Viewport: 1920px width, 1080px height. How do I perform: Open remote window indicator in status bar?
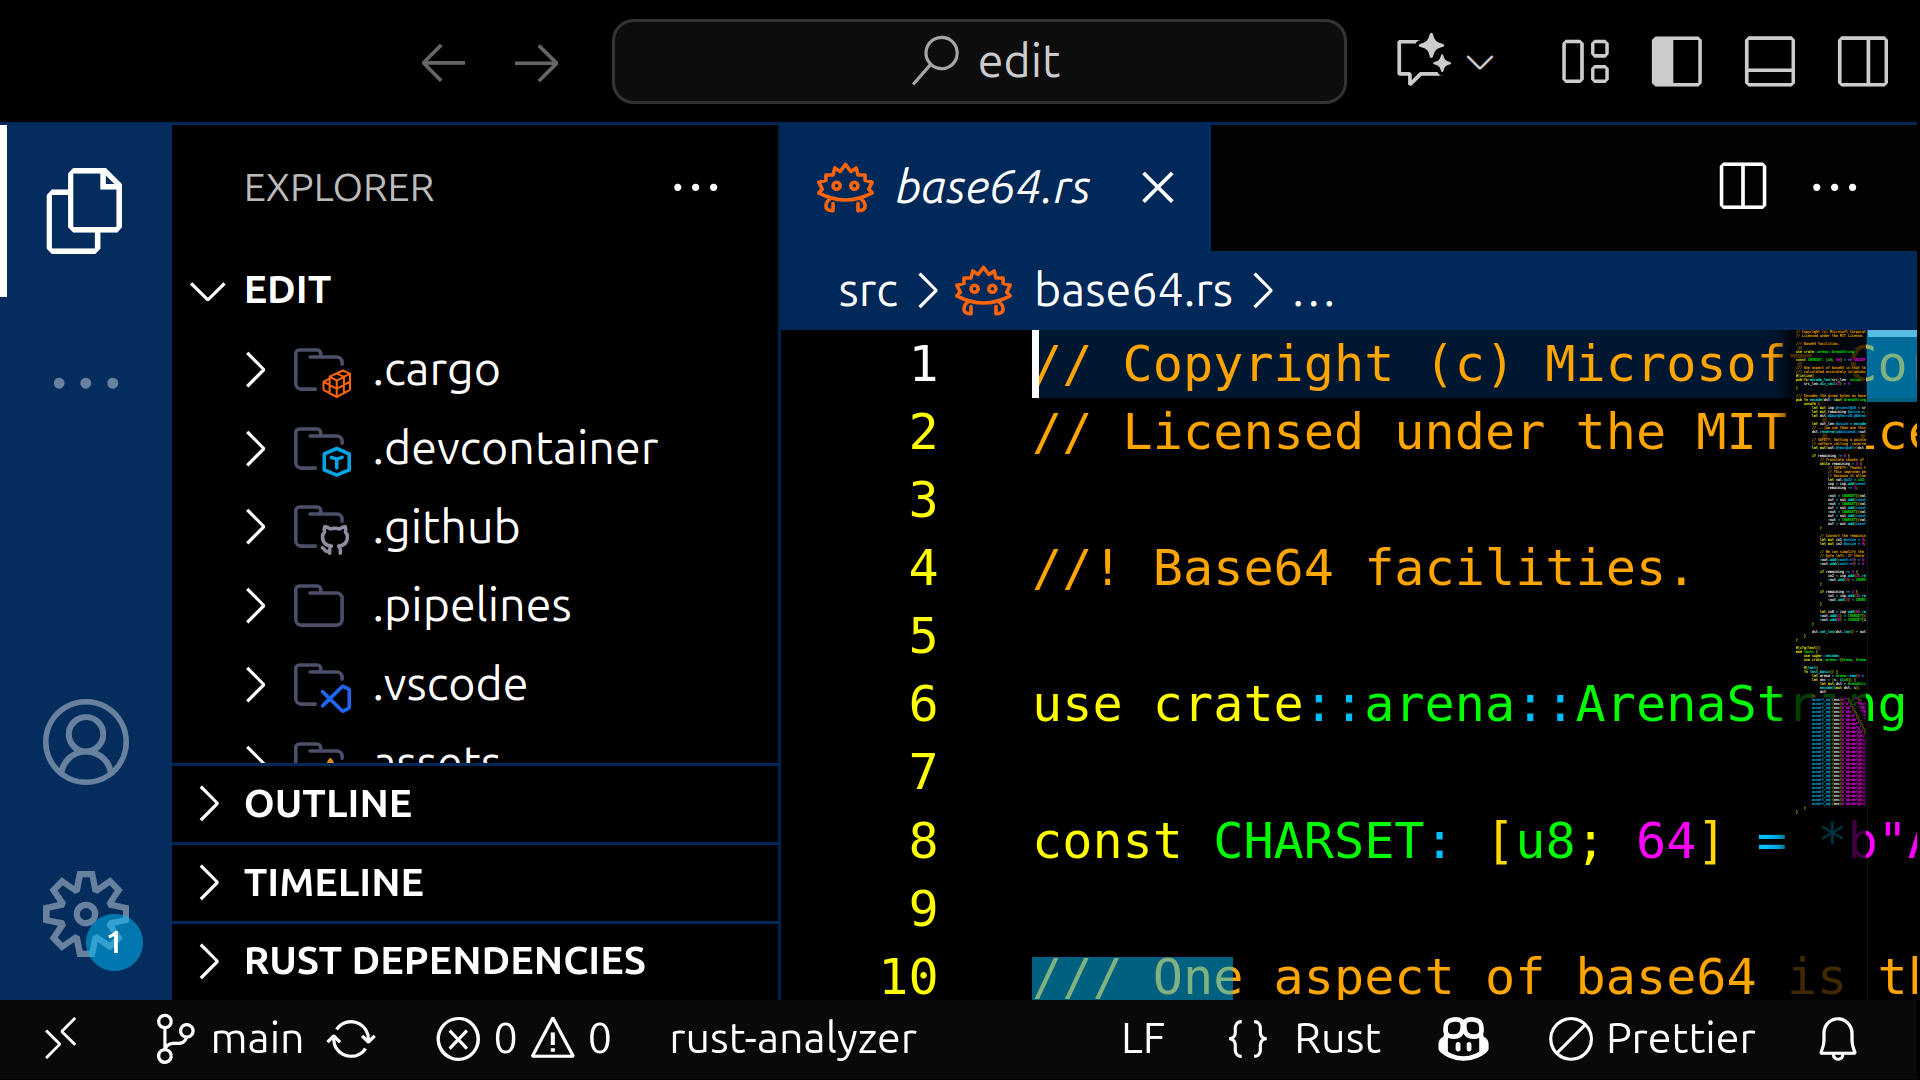coord(60,1039)
